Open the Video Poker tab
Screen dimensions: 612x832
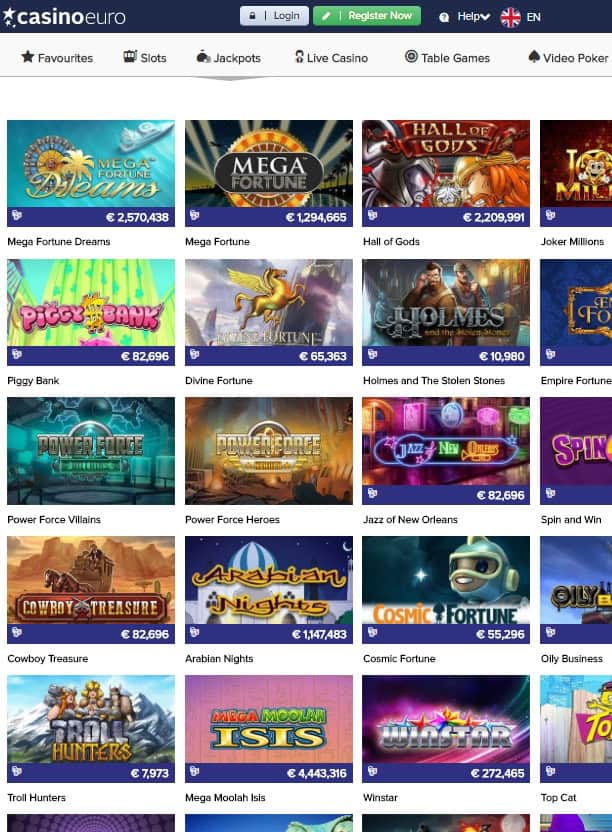point(568,57)
